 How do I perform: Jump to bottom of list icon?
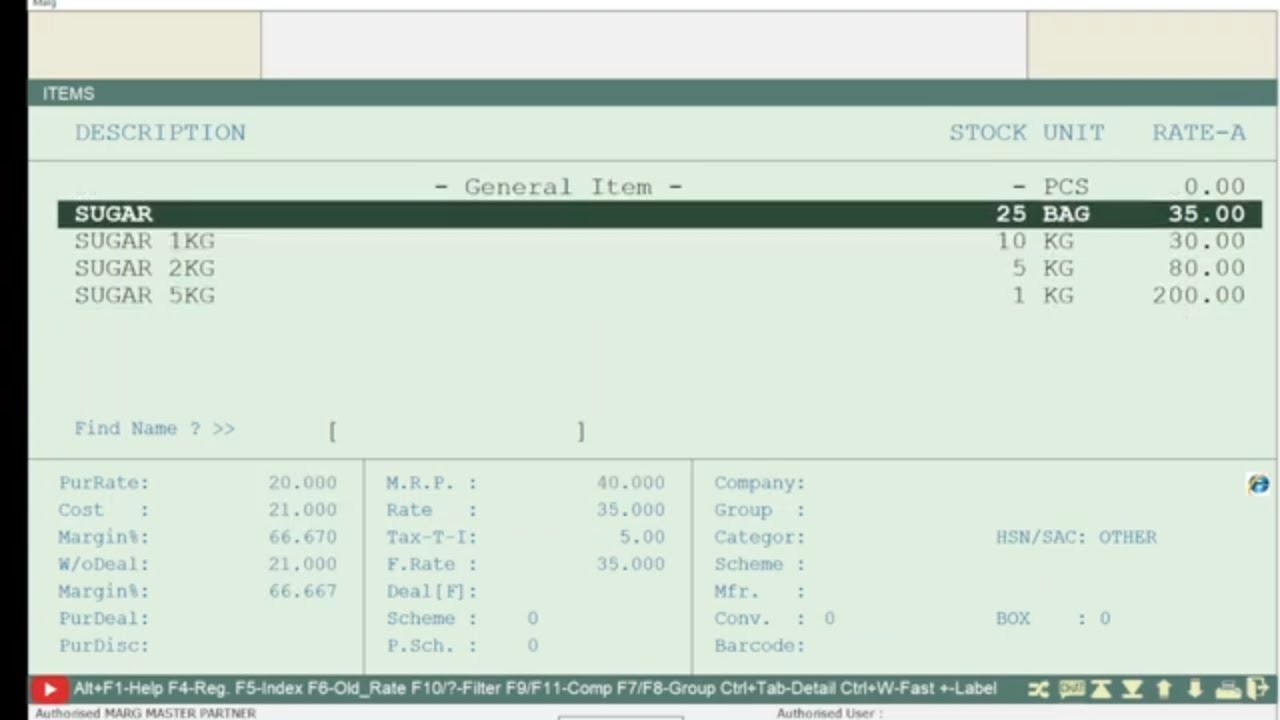tap(1132, 689)
